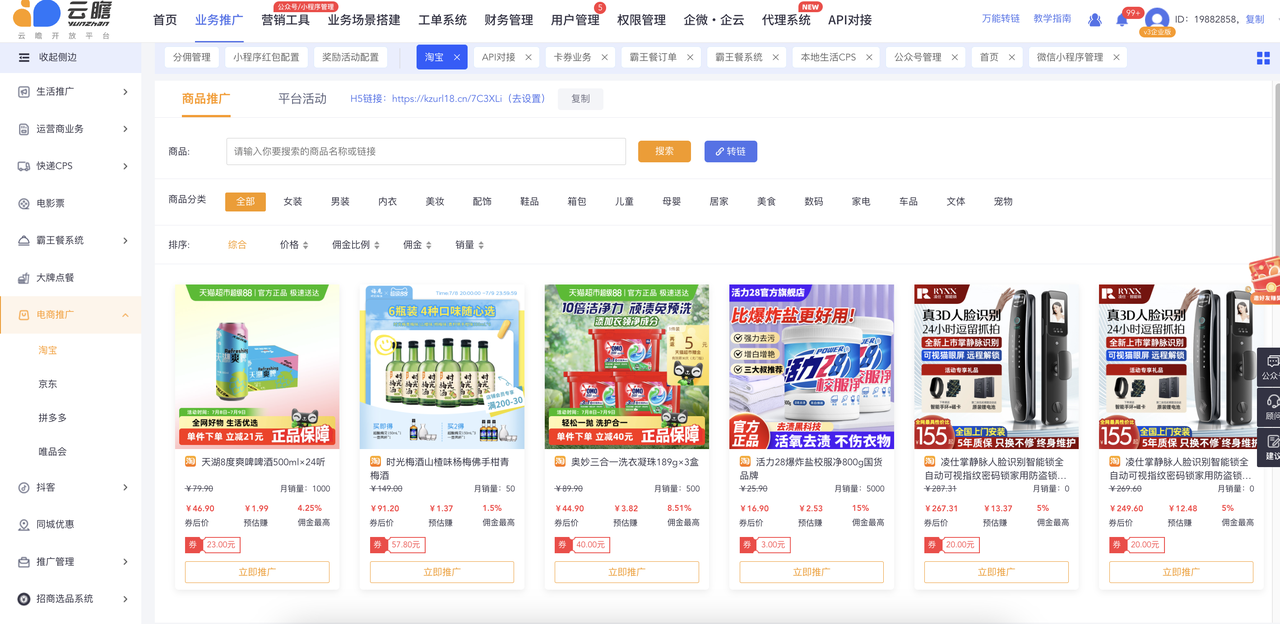This screenshot has width=1280, height=624.
Task: Expand the 快递CPS sidebar chevron
Action: tap(125, 166)
